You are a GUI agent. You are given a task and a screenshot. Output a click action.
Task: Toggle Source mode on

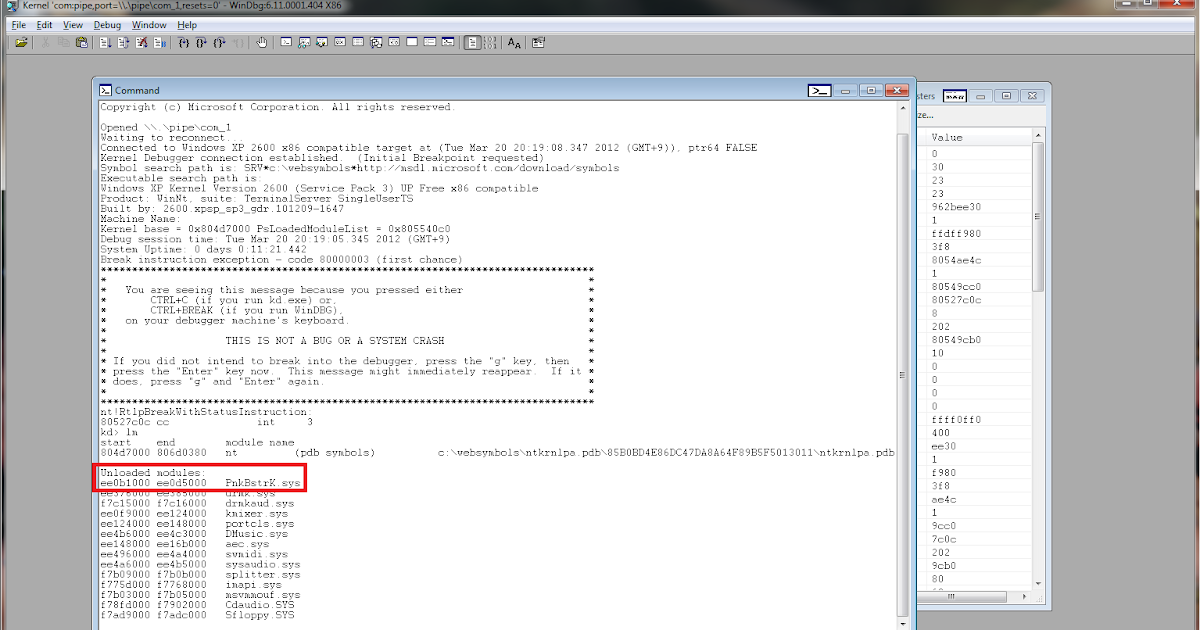[x=471, y=42]
